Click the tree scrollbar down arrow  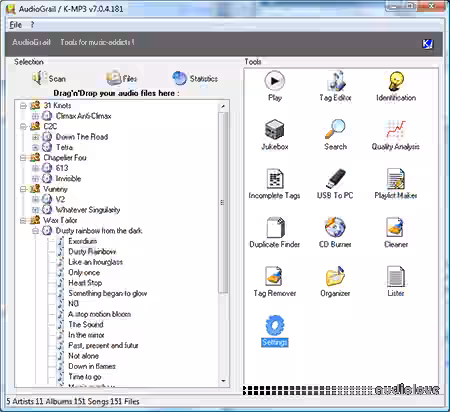point(223,381)
